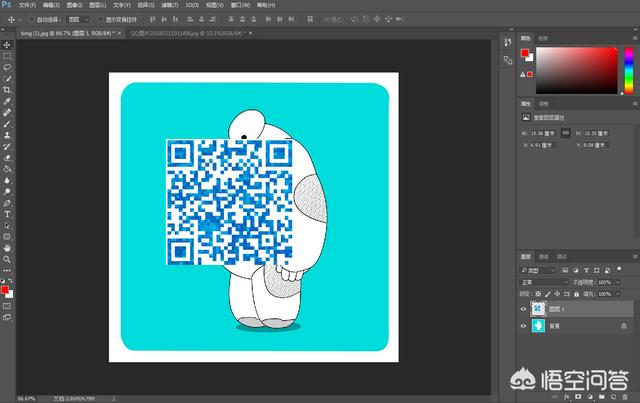
Task: Select the History Brush tool
Action: 7,147
